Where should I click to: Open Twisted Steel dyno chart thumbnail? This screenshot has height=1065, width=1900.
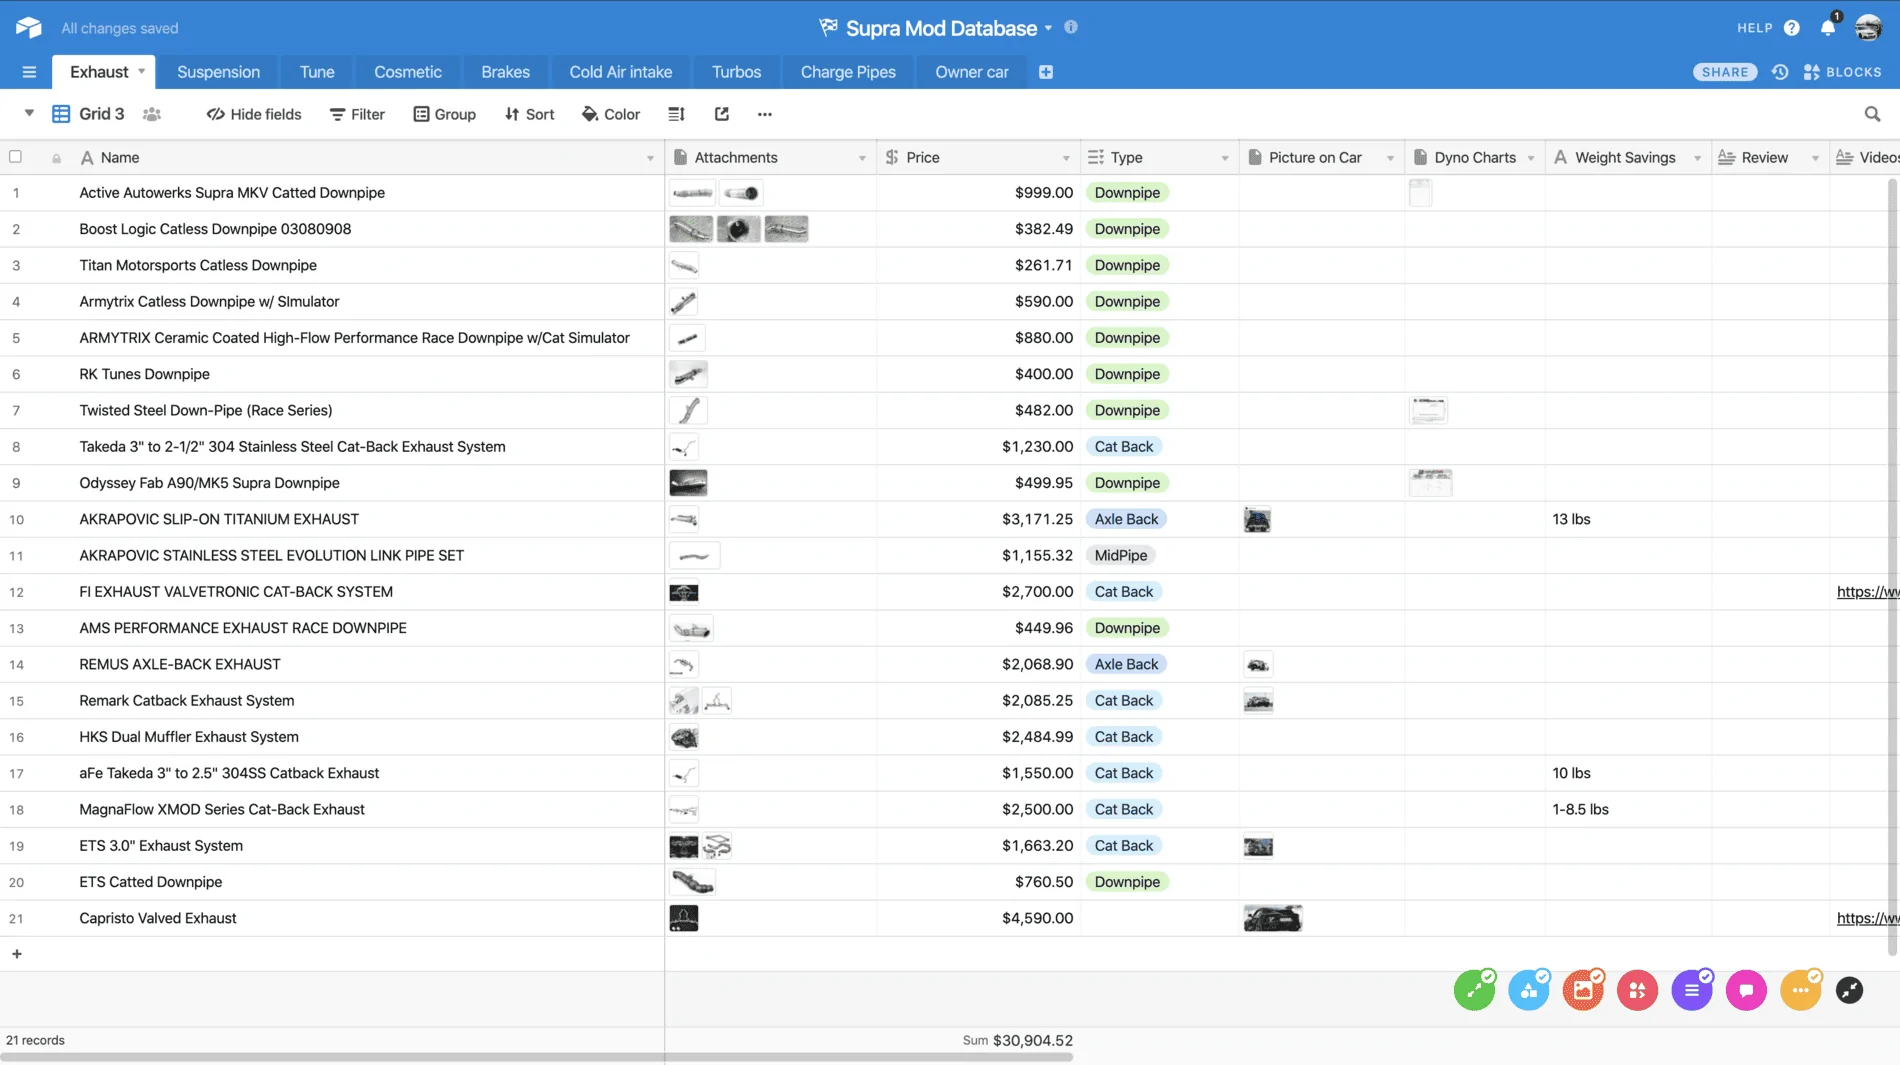click(x=1428, y=410)
